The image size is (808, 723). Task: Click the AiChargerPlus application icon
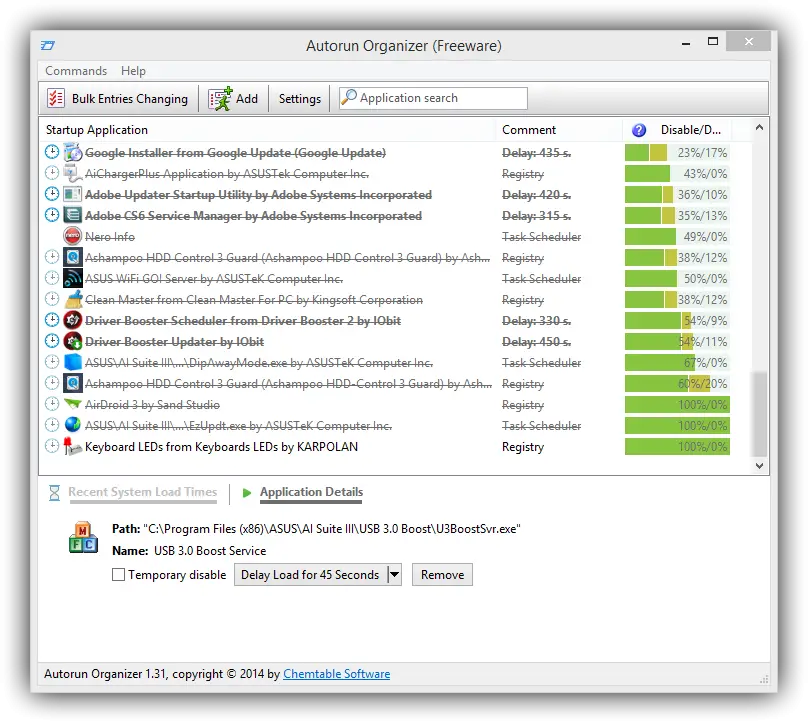coord(73,174)
